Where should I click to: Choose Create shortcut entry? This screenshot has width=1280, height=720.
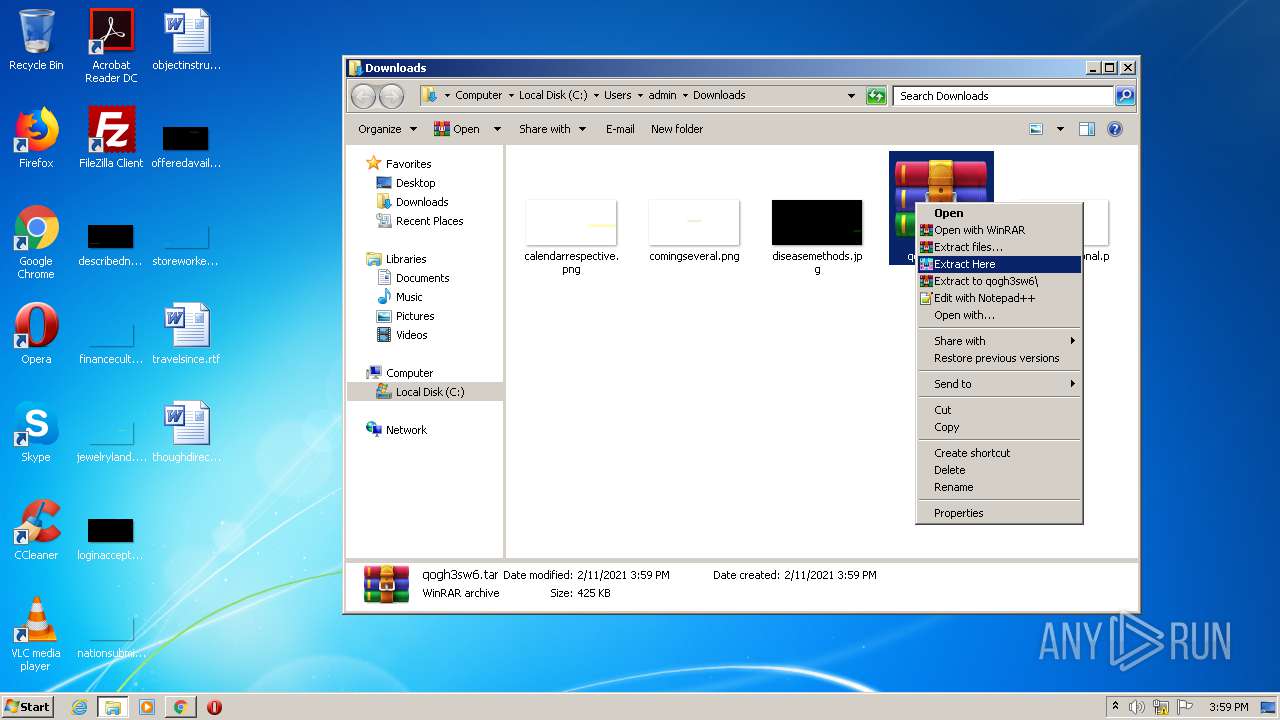[999, 453]
